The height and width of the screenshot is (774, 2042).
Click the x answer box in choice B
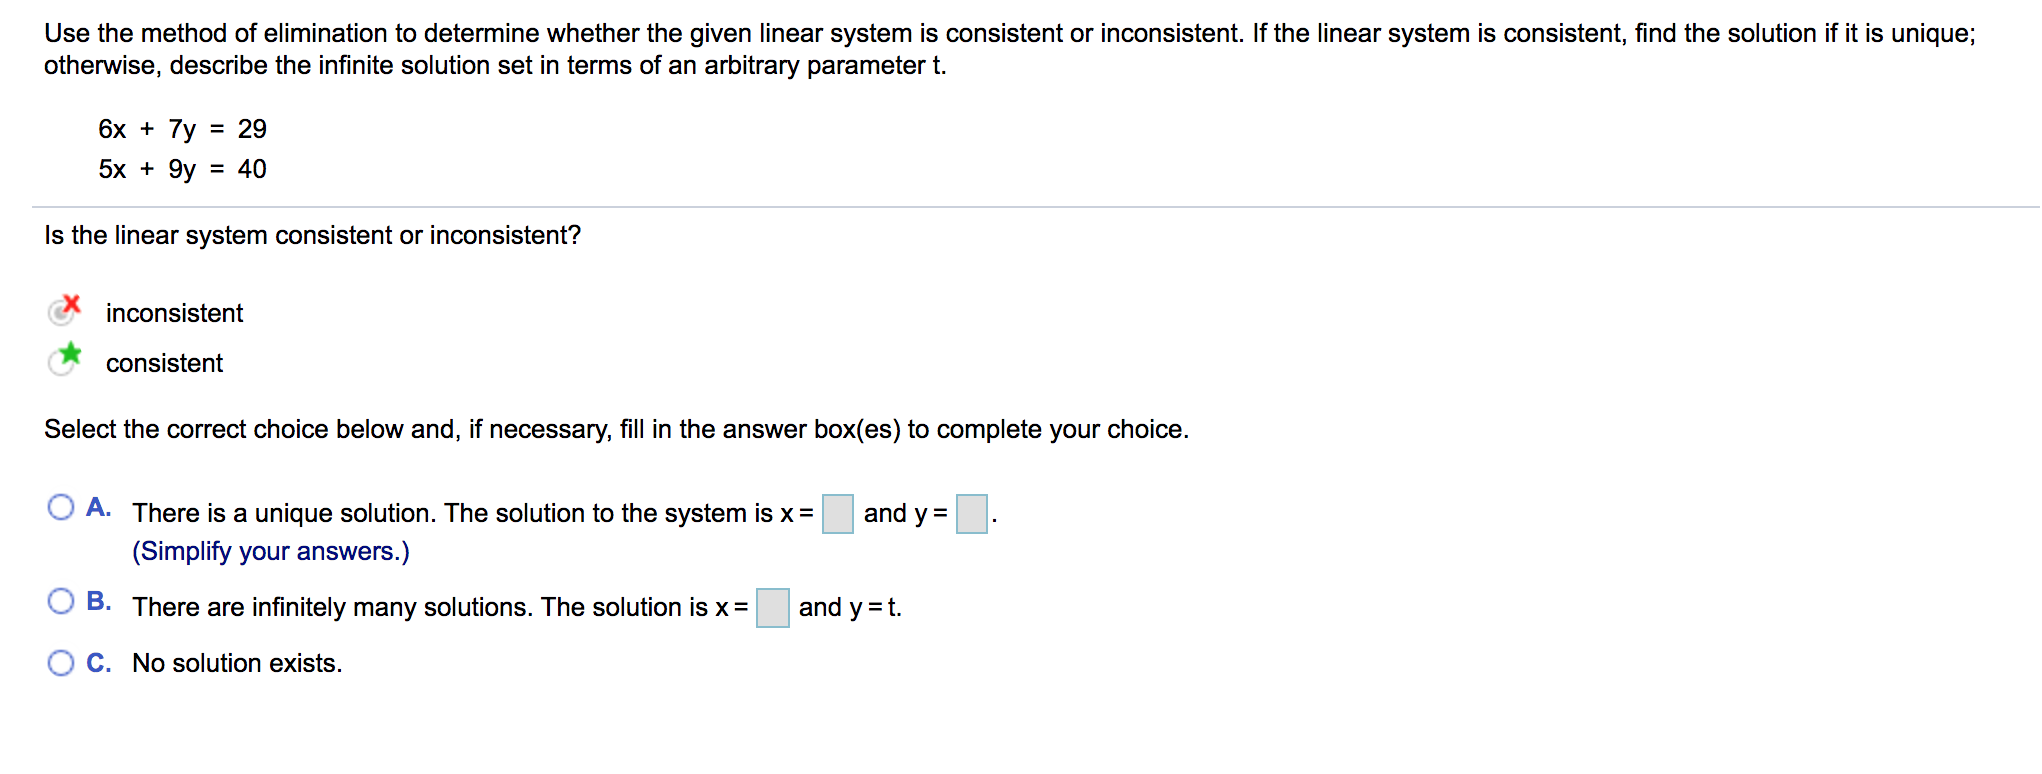(x=772, y=606)
